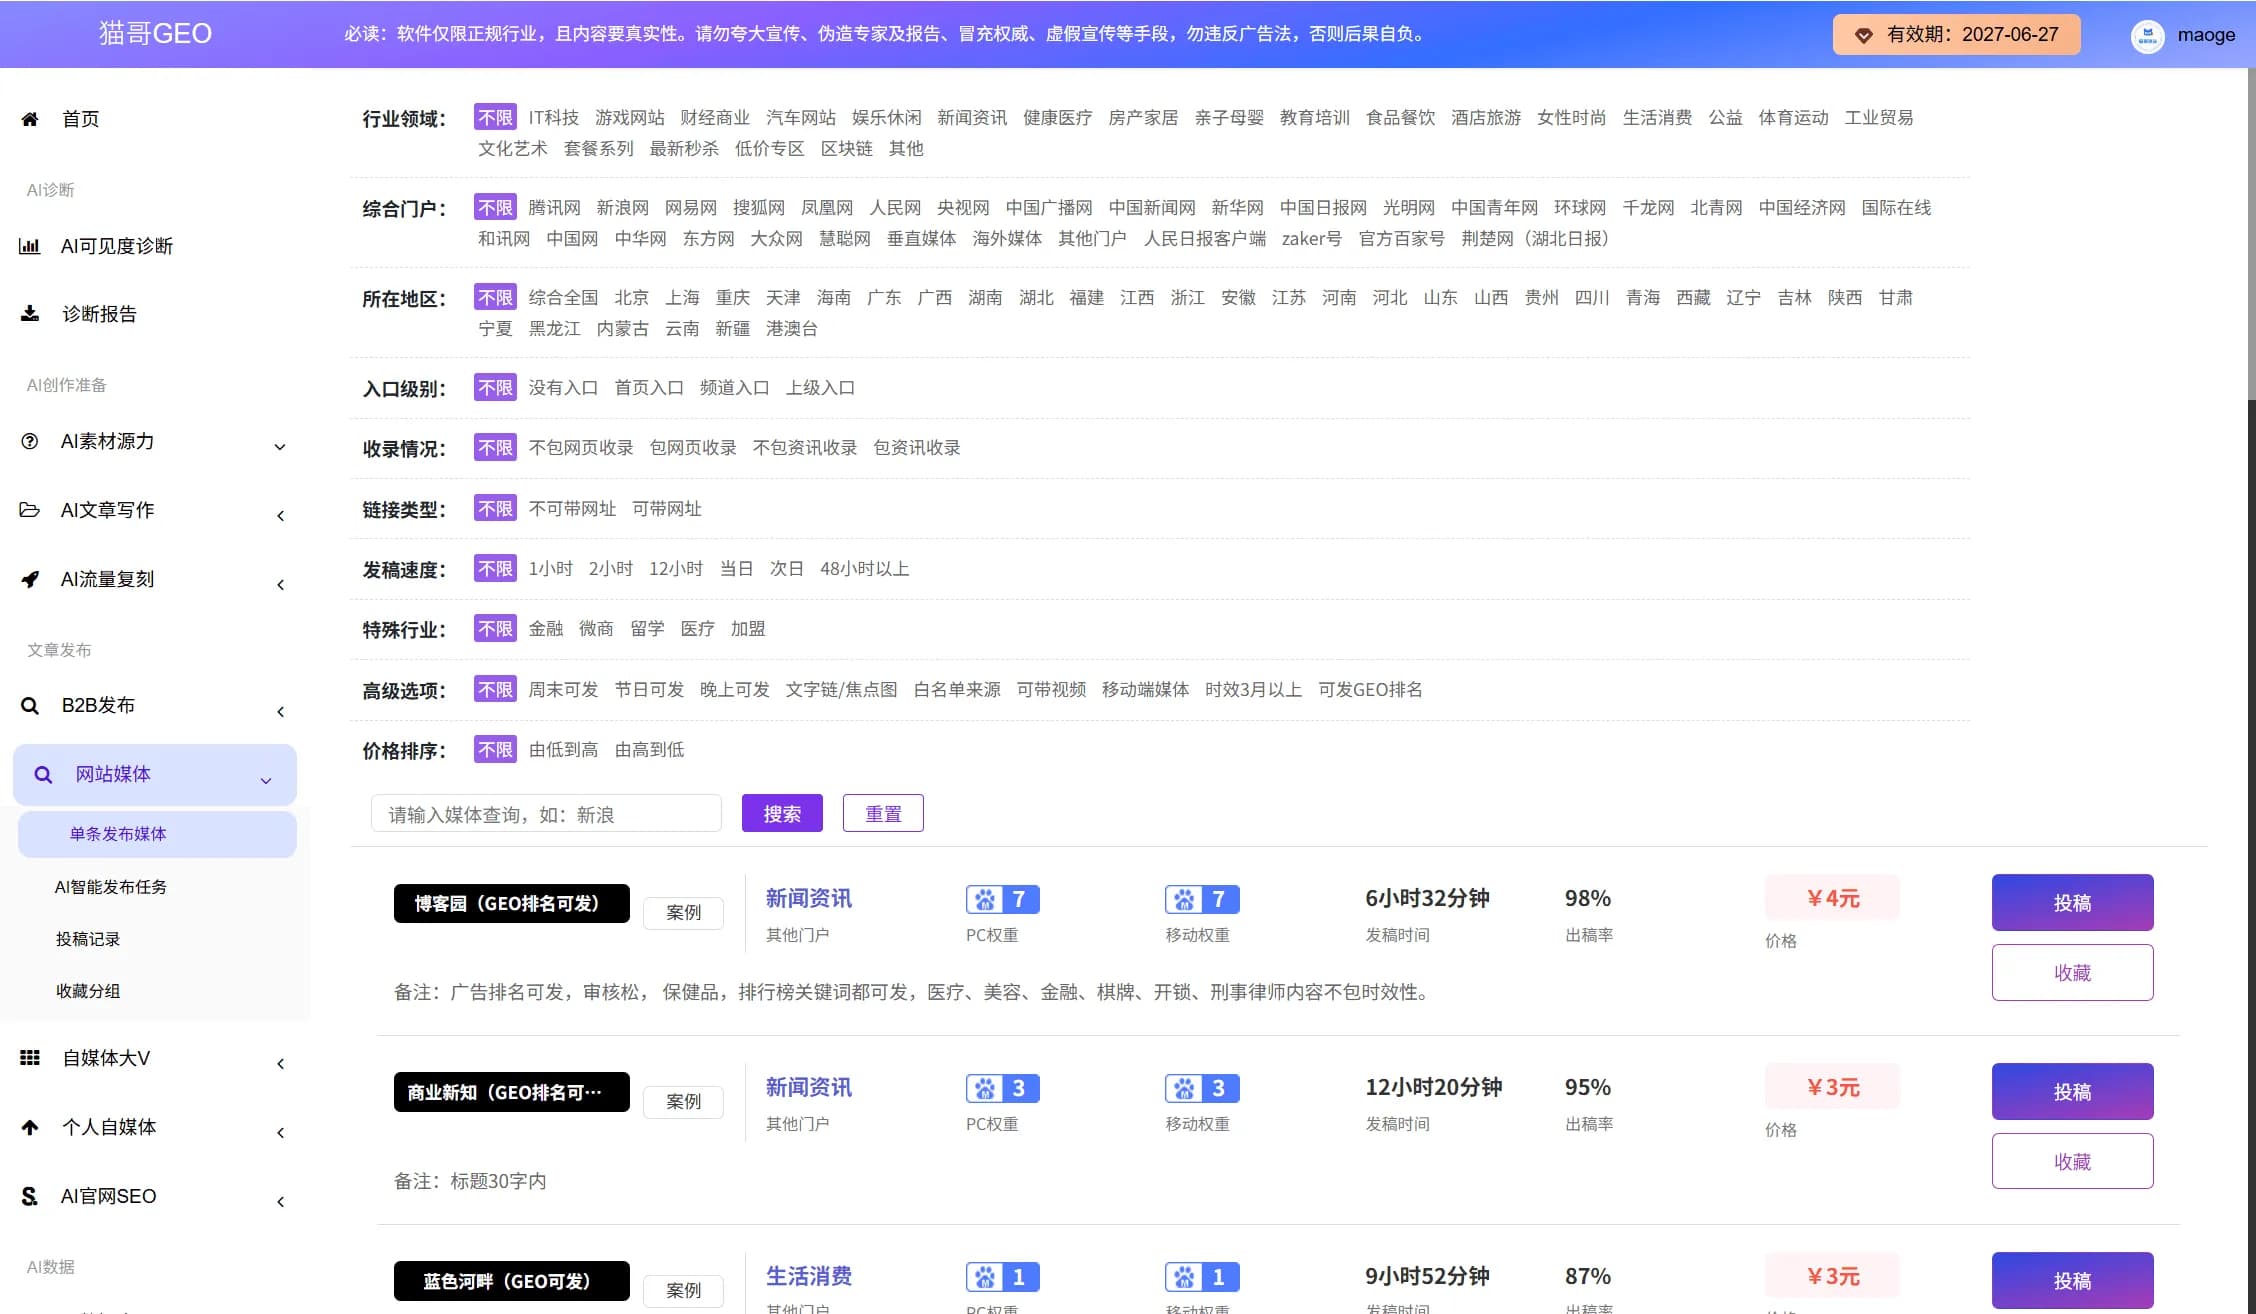Click the grid icon for 自媒体大V
This screenshot has width=2256, height=1314.
pyautogui.click(x=30, y=1058)
